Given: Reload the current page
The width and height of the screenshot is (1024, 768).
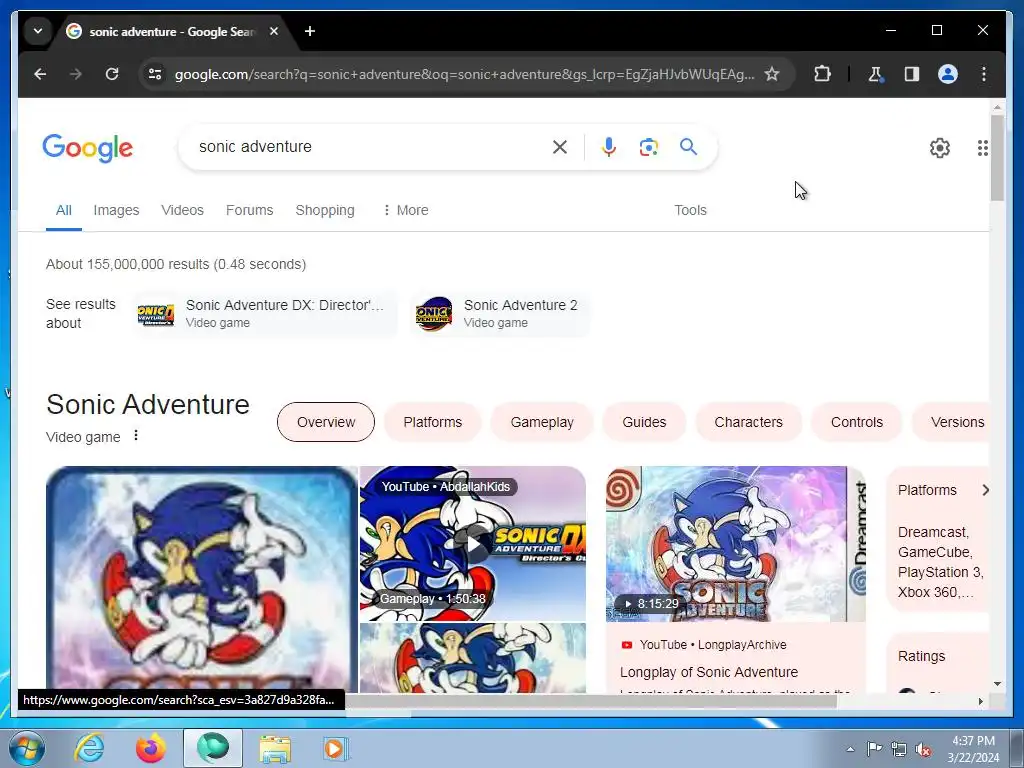Looking at the screenshot, I should pyautogui.click(x=112, y=74).
